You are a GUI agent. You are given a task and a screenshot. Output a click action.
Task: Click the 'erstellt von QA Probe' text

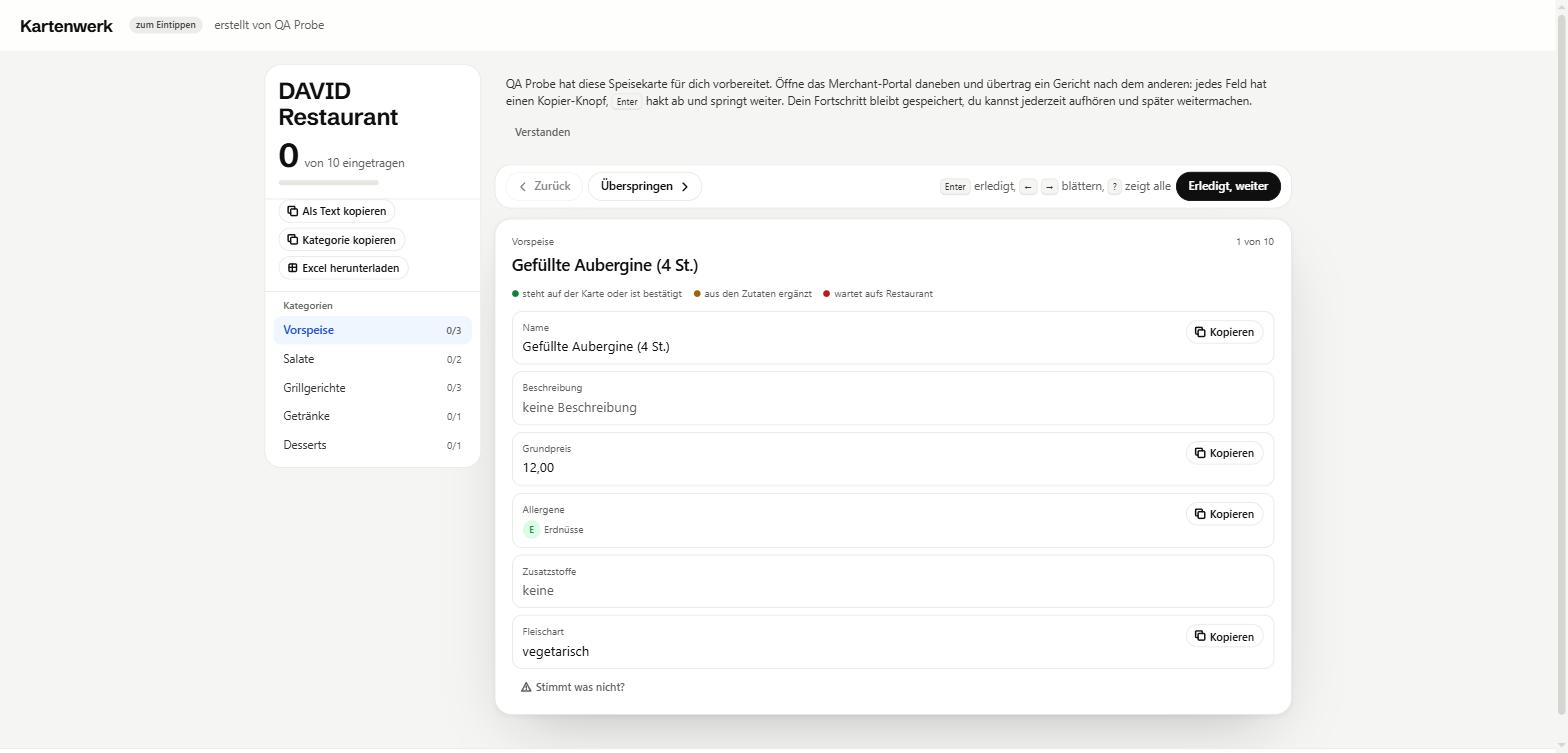[269, 25]
